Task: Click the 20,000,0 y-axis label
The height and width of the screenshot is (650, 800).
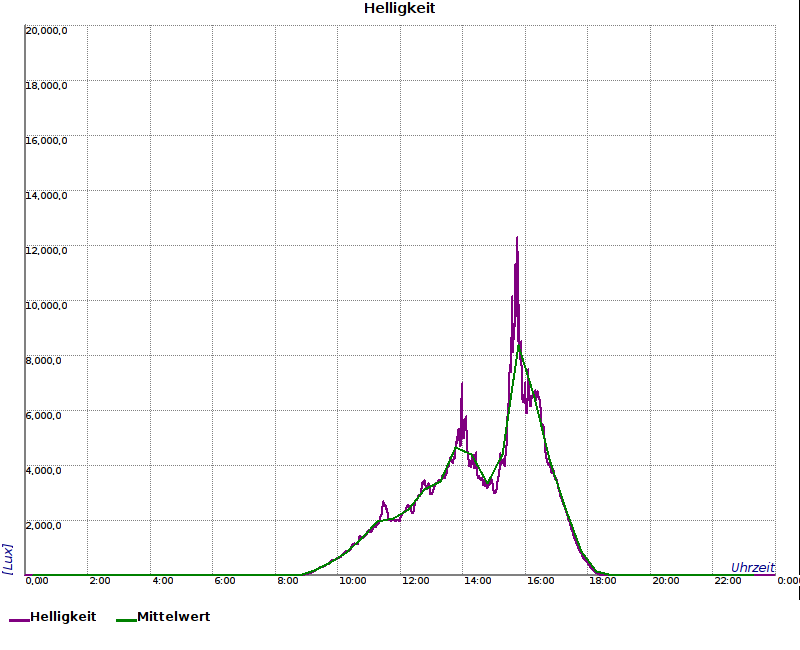Action: 46,31
